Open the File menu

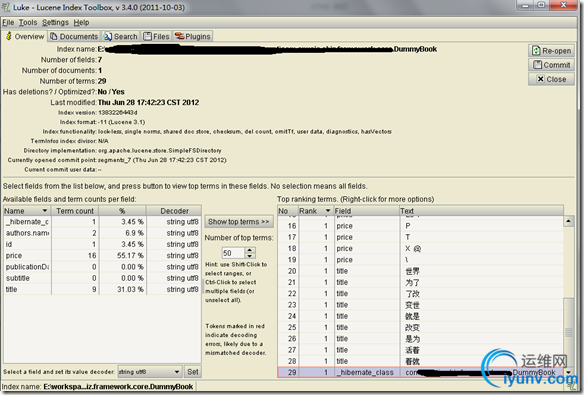pyautogui.click(x=8, y=22)
